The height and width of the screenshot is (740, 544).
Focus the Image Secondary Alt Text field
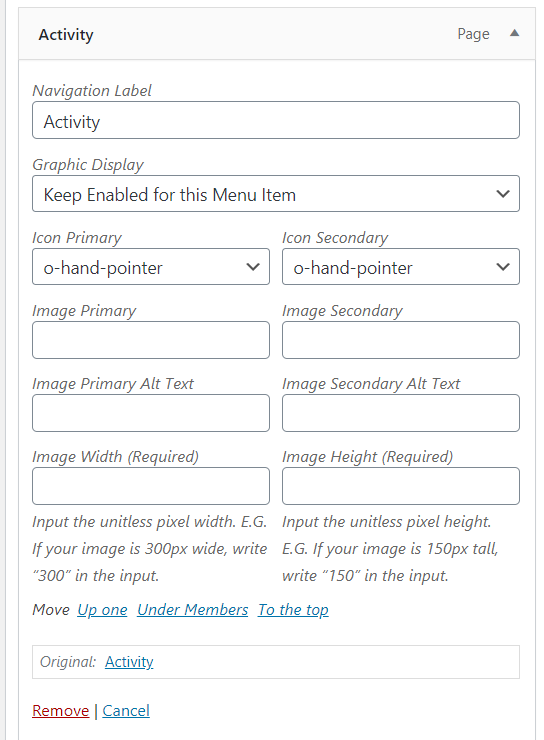click(x=401, y=413)
